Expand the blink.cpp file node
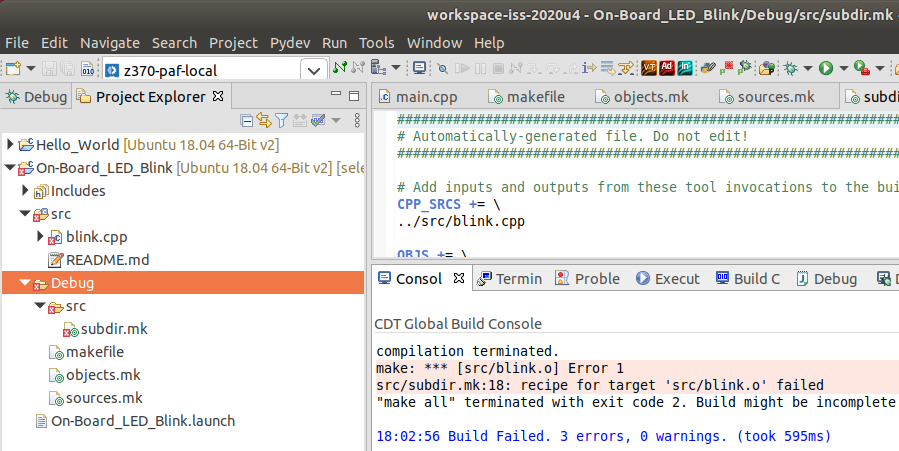Image resolution: width=899 pixels, height=451 pixels. point(40,236)
